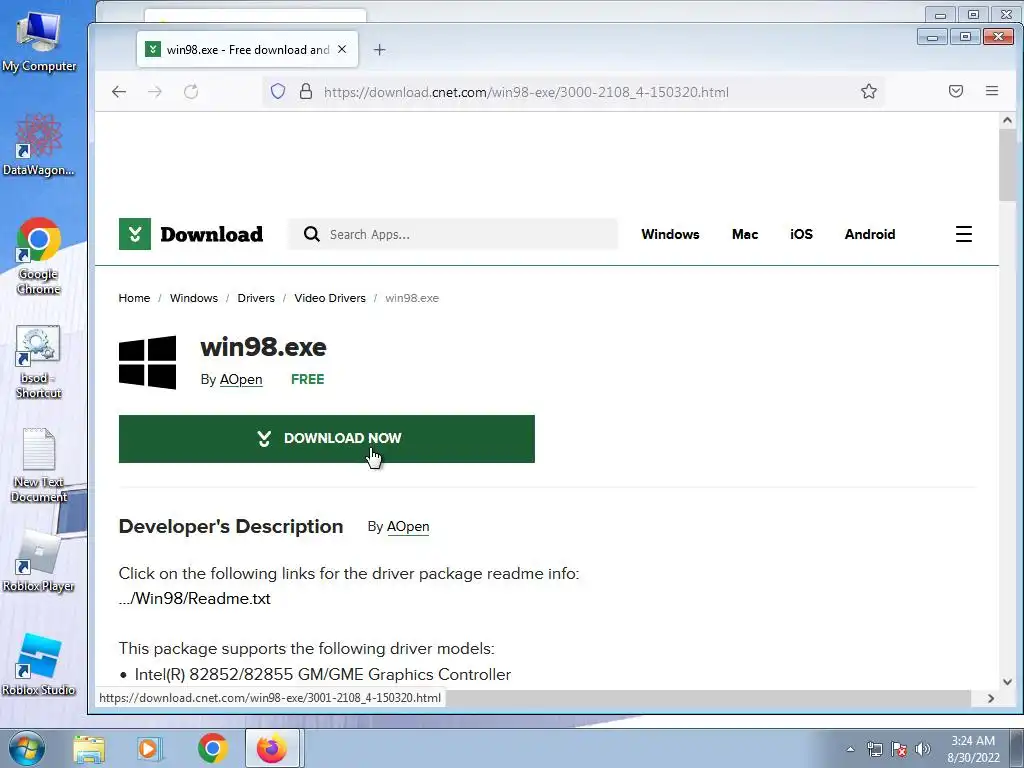This screenshot has height=768, width=1024.
Task: Reload the page with the refresh icon
Action: (191, 92)
